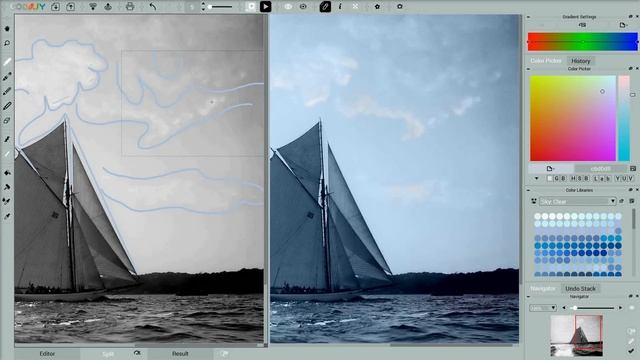Screen dimensions: 640x360
Task: Open the file dropdown below color picker
Action: click(x=550, y=168)
